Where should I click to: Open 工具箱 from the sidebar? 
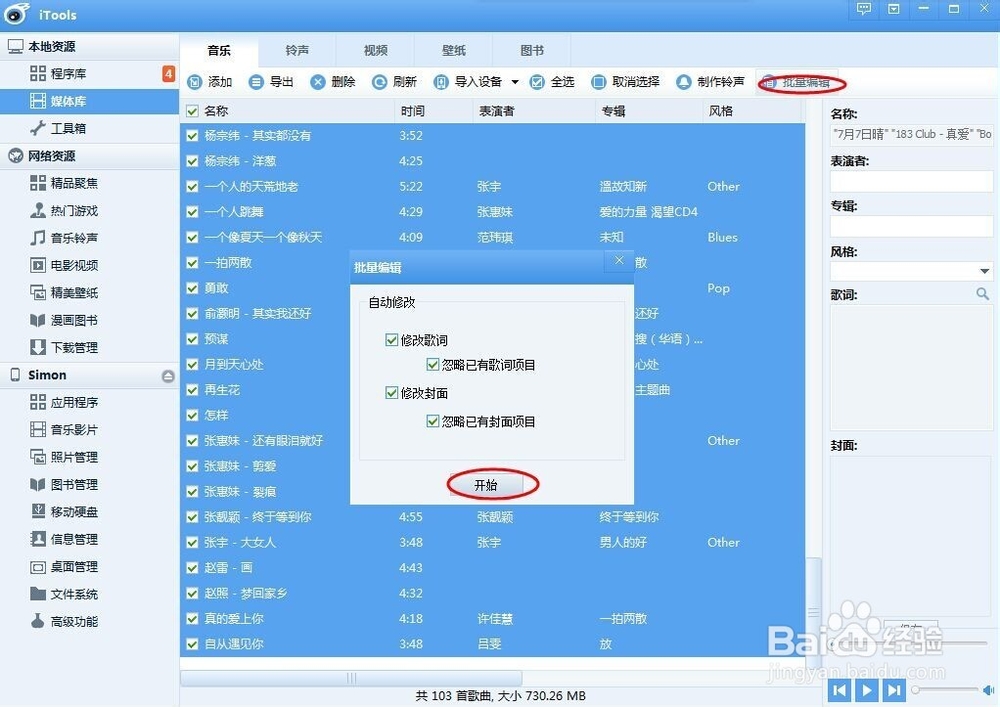tap(89, 129)
